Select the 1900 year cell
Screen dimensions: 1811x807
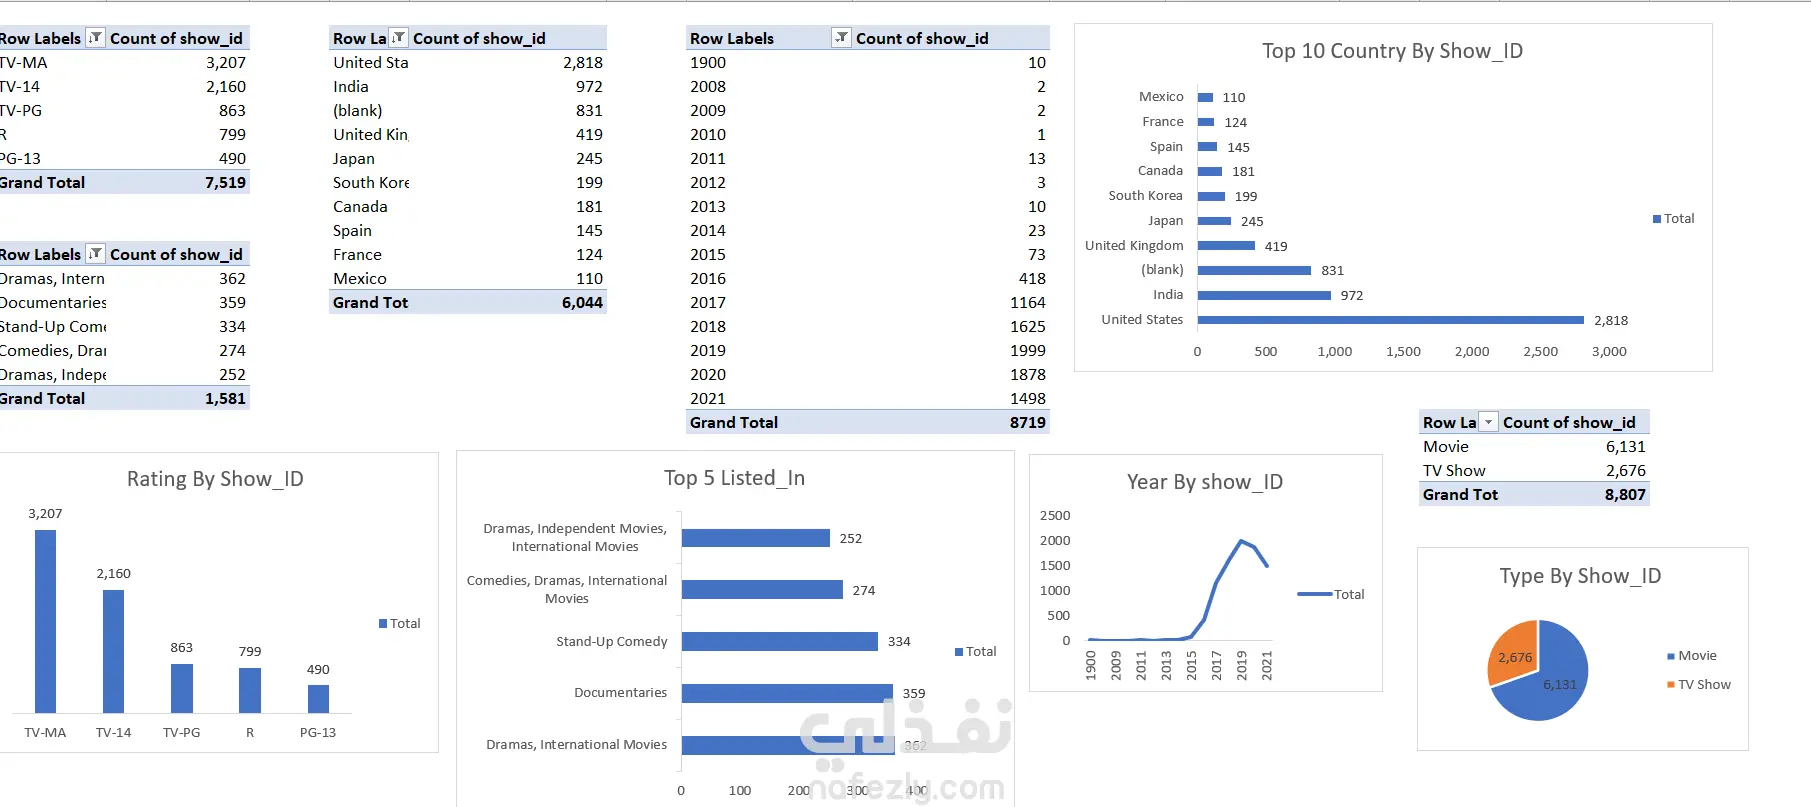[x=769, y=62]
